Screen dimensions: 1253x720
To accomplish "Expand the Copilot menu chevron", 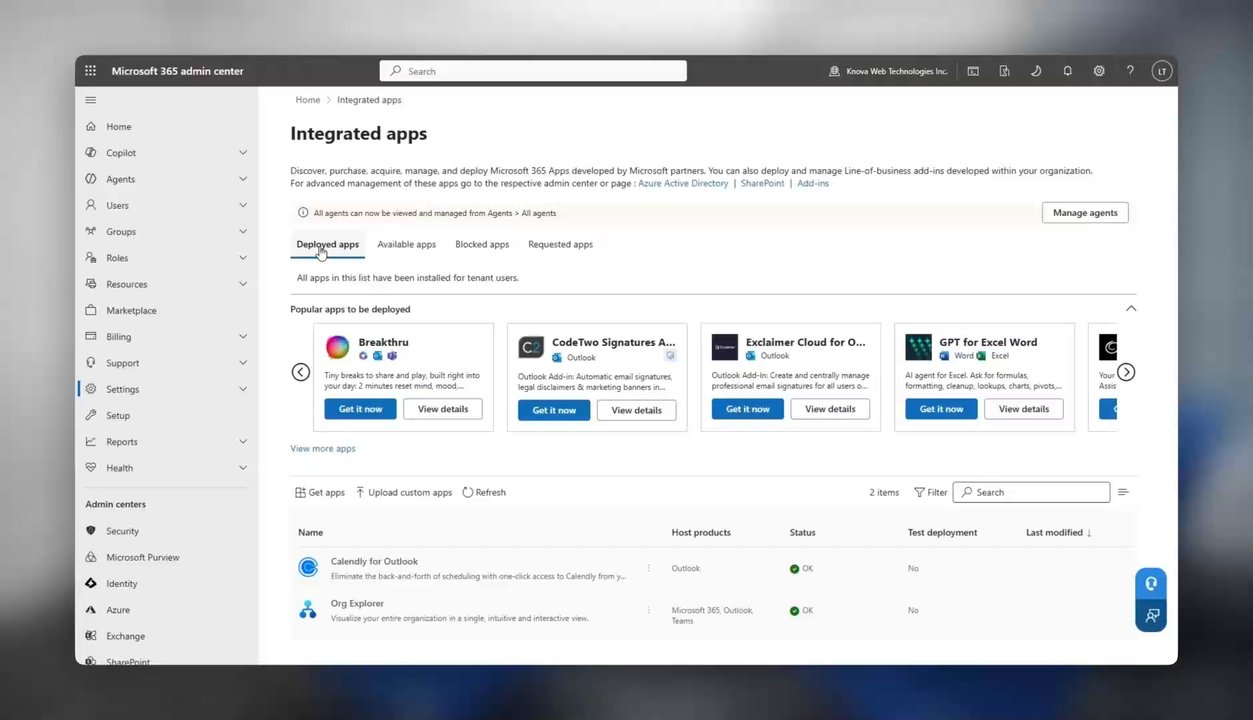I will point(243,153).
